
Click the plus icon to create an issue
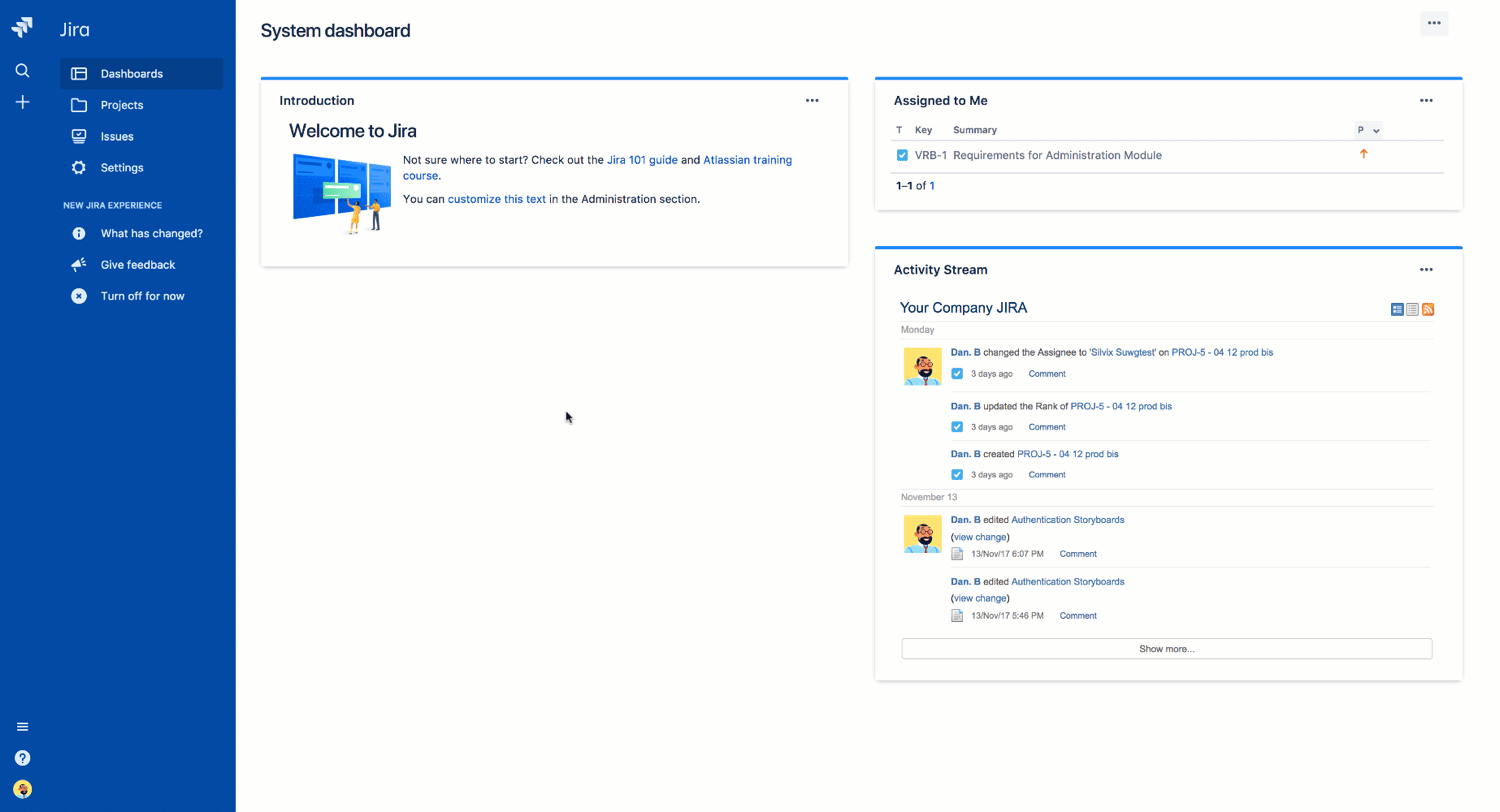(x=22, y=101)
